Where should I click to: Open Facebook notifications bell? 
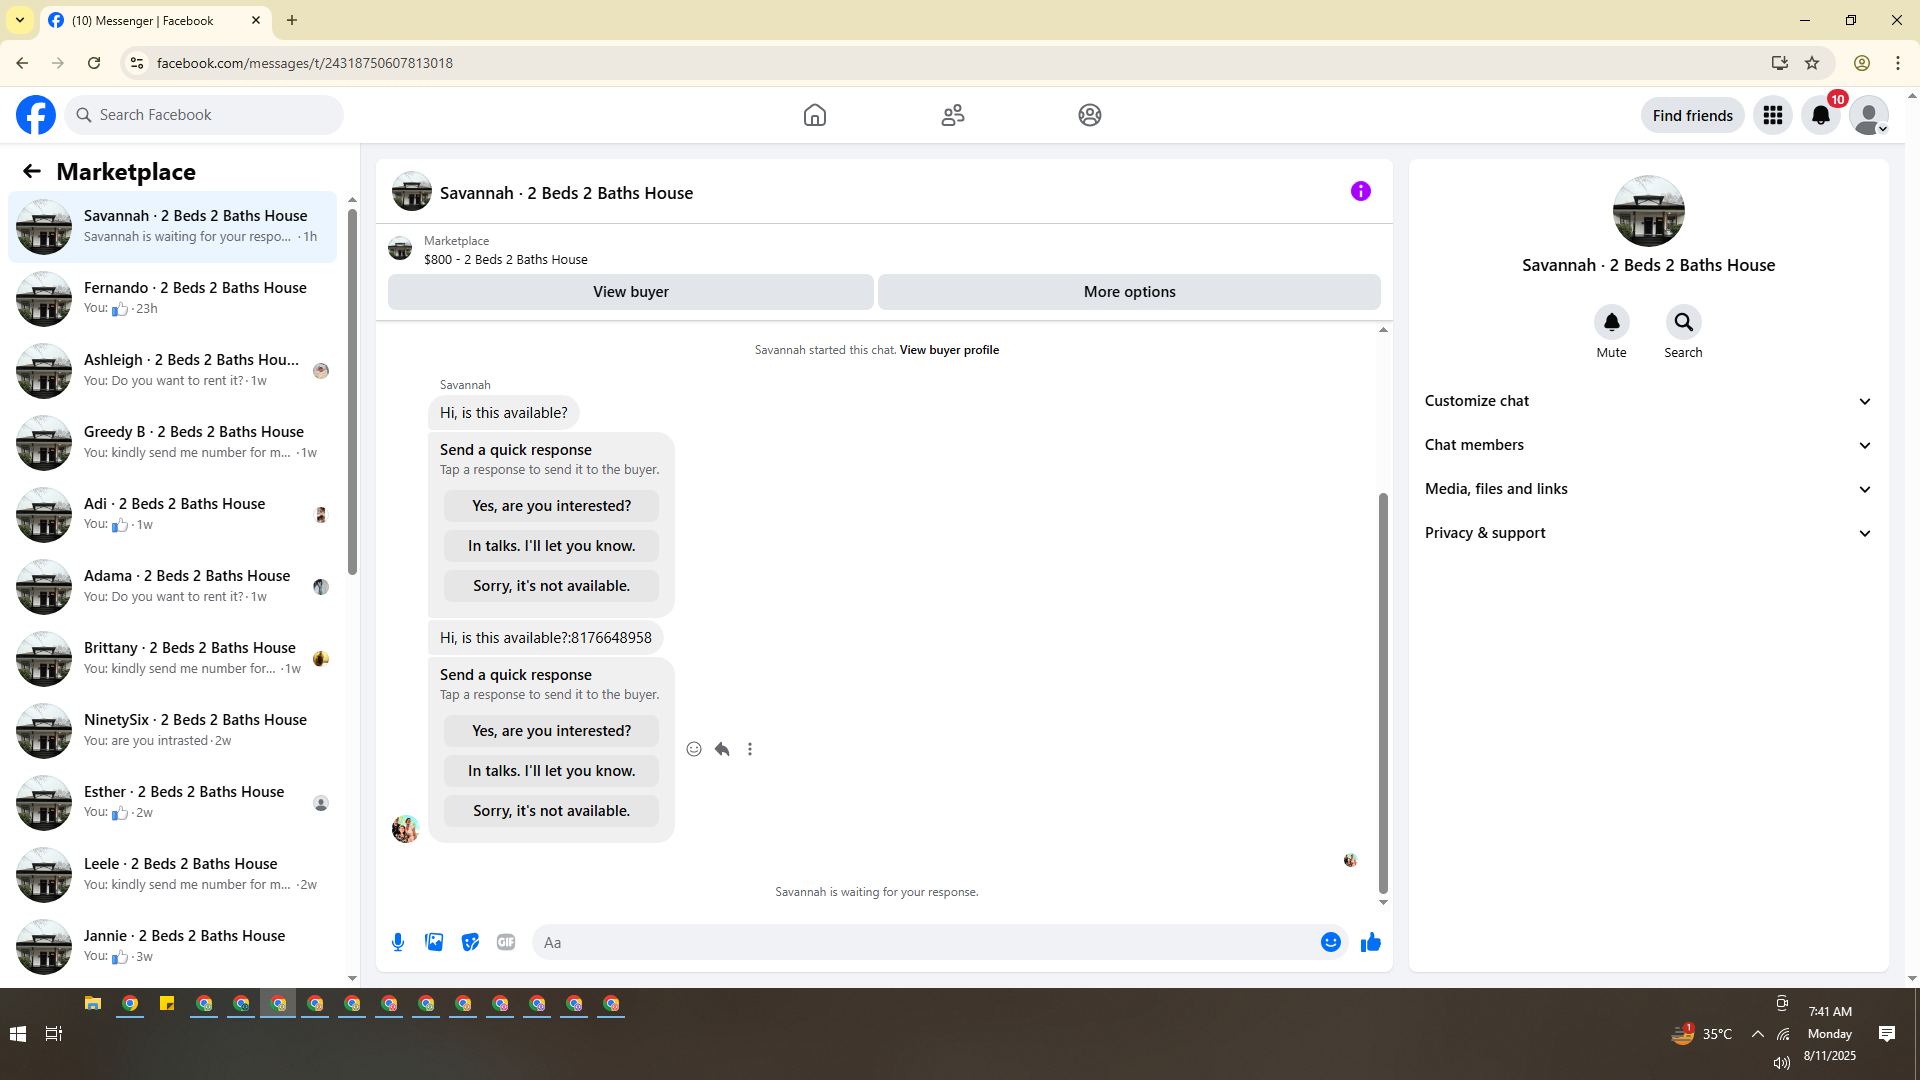point(1820,115)
